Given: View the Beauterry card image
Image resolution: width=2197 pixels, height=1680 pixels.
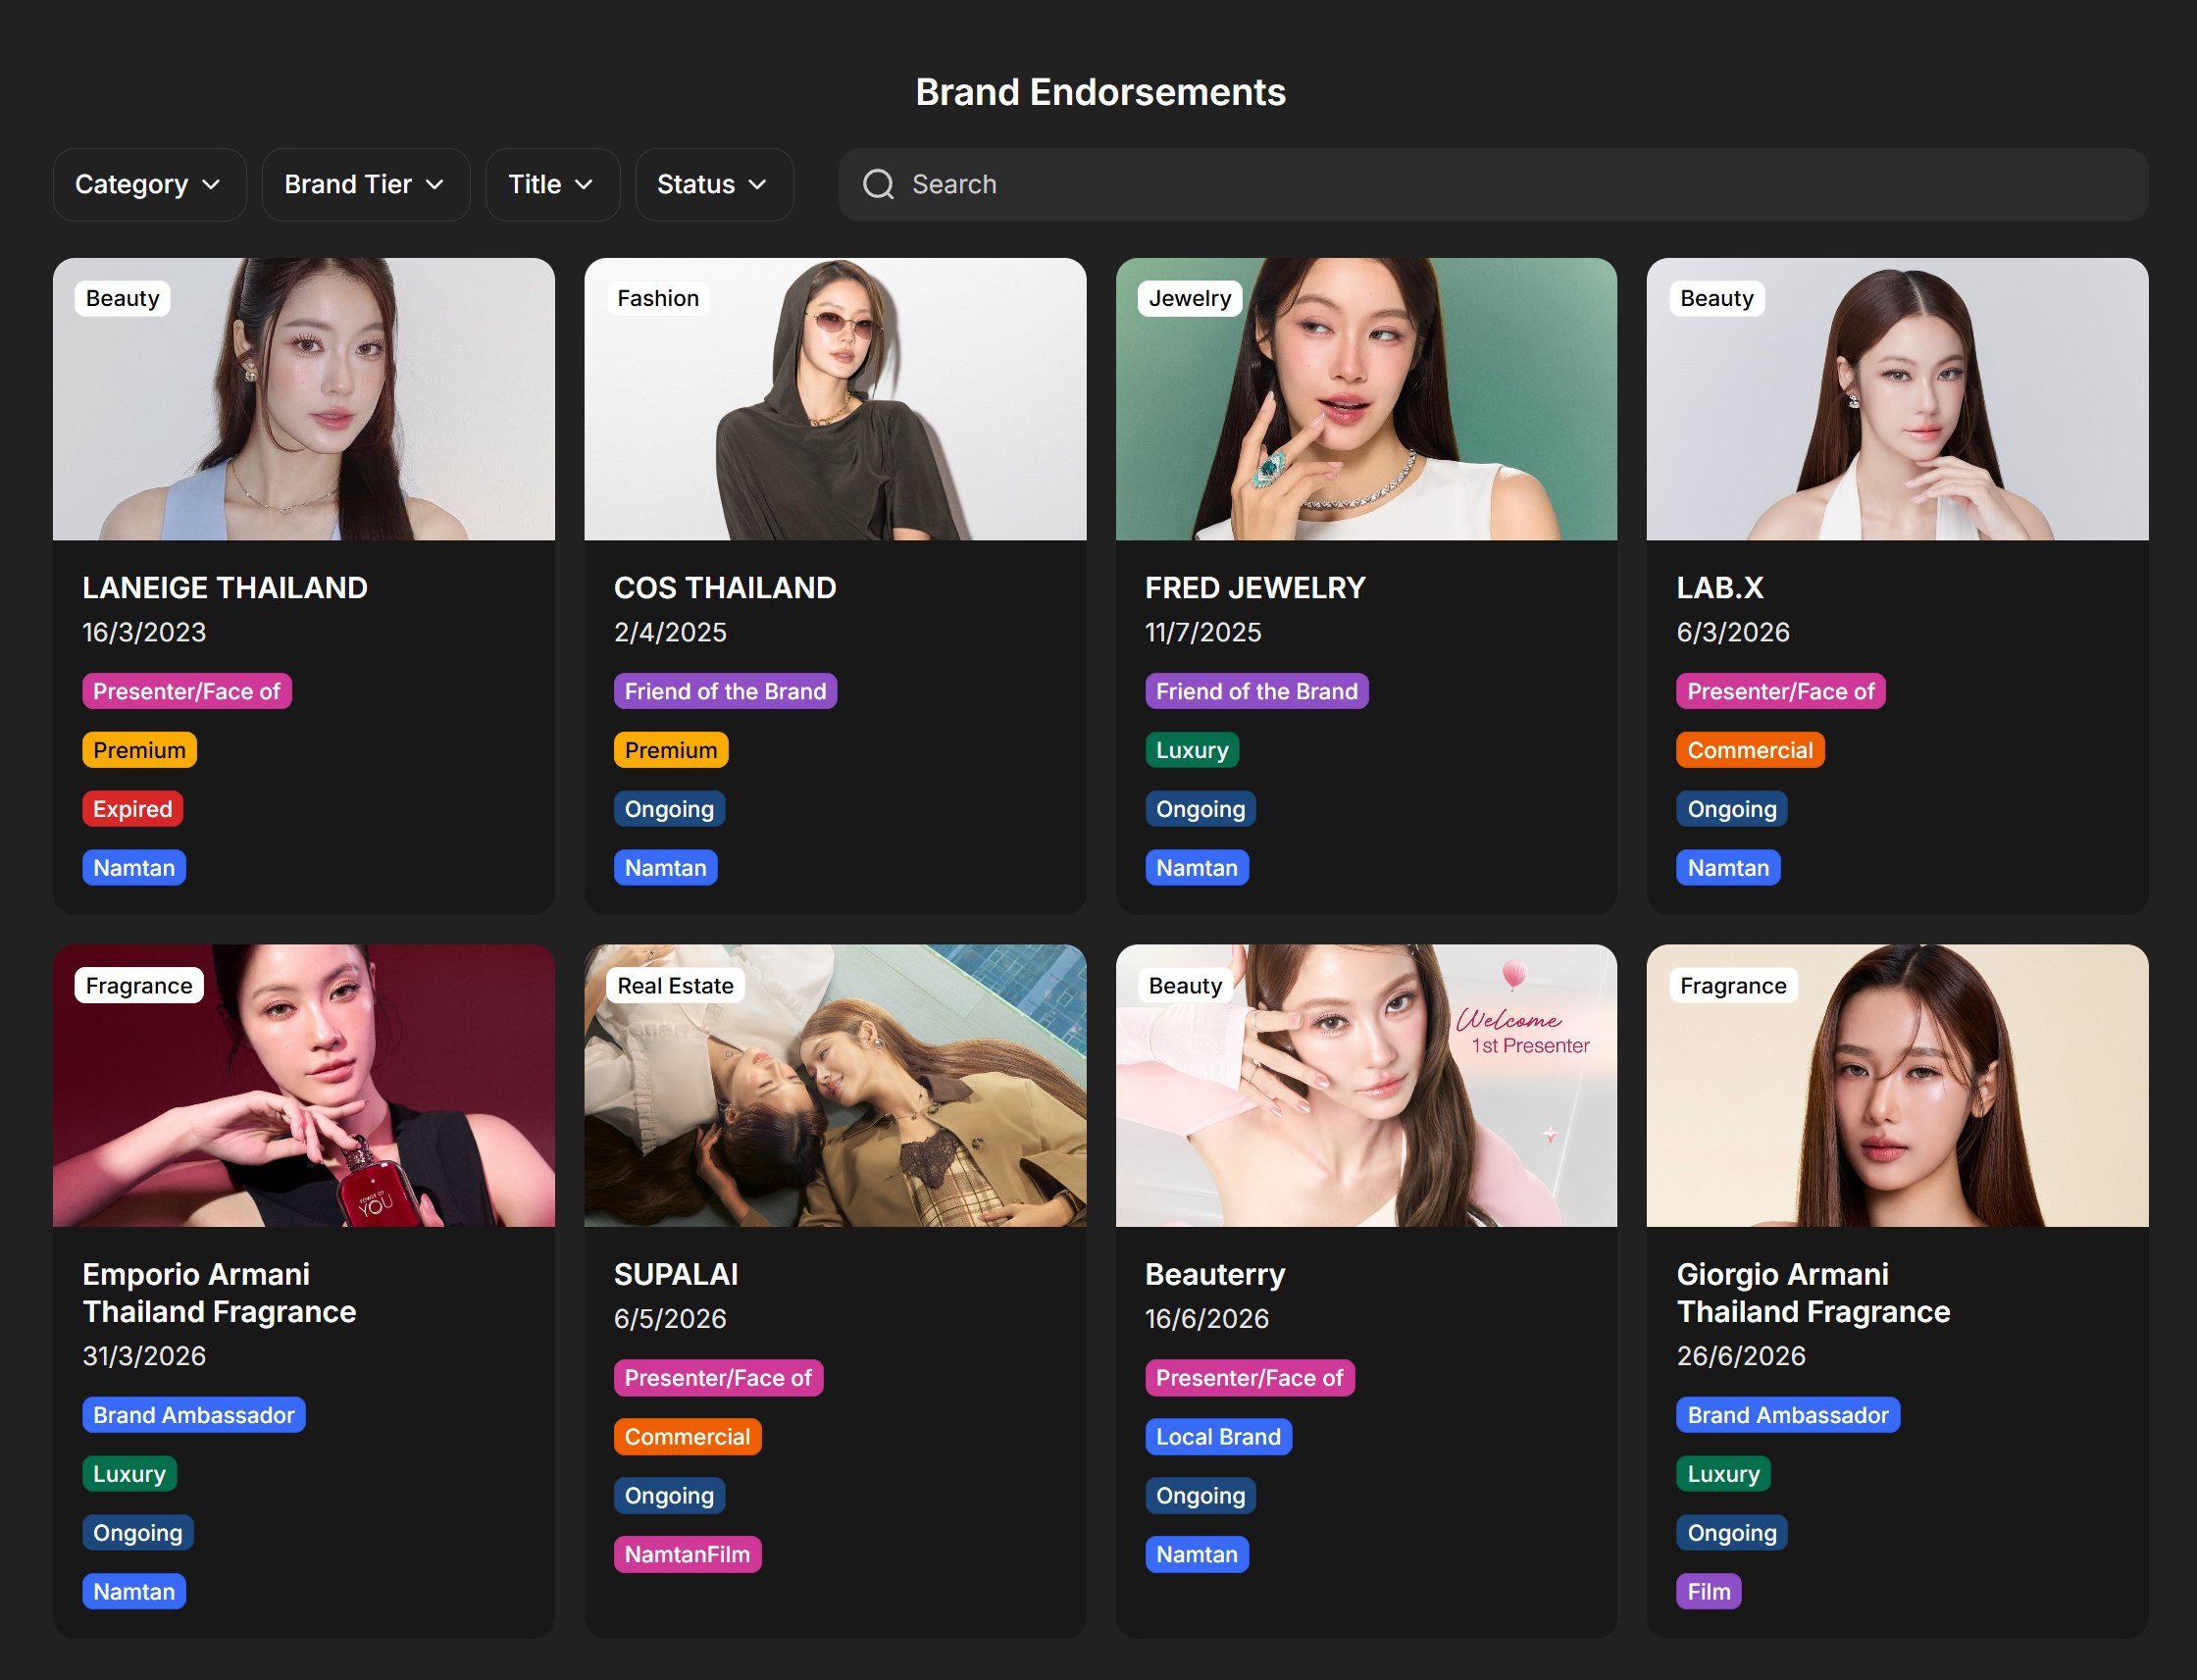Looking at the screenshot, I should (1366, 1085).
